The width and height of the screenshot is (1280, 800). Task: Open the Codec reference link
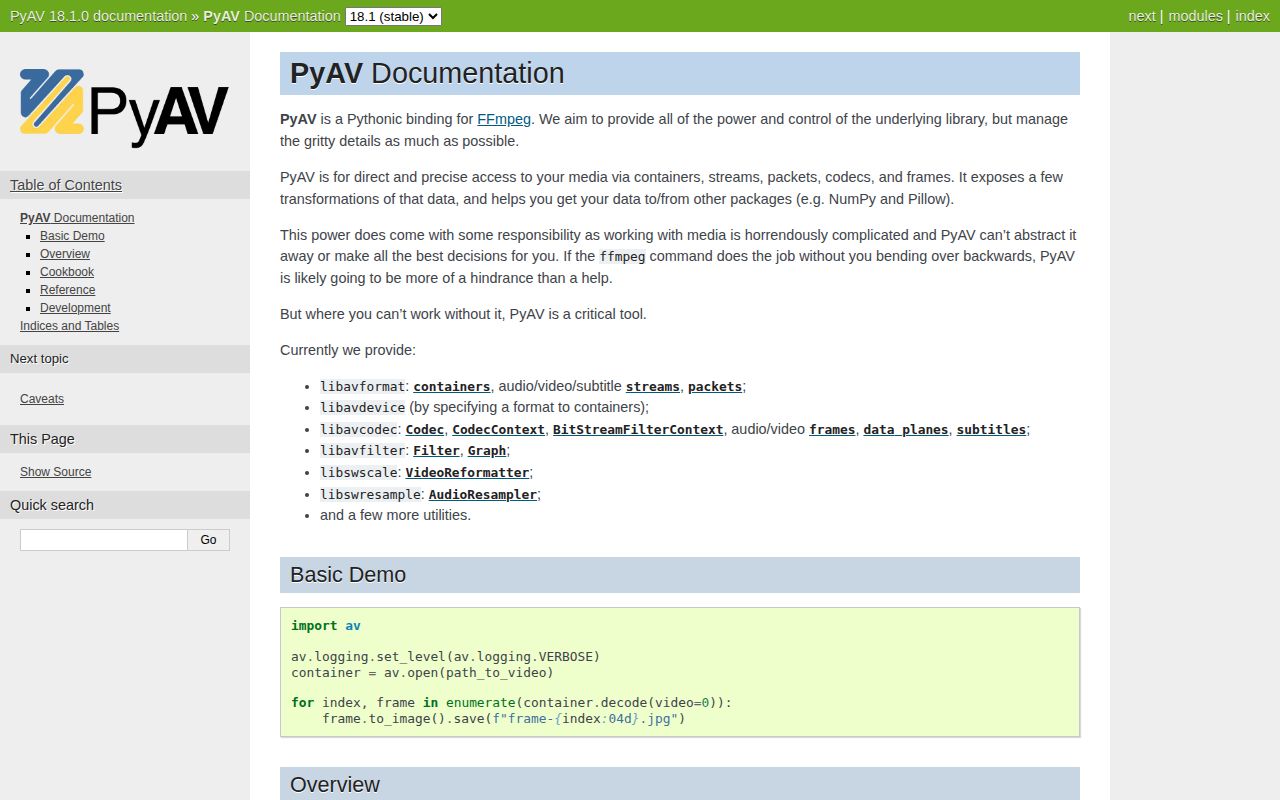pyautogui.click(x=425, y=430)
